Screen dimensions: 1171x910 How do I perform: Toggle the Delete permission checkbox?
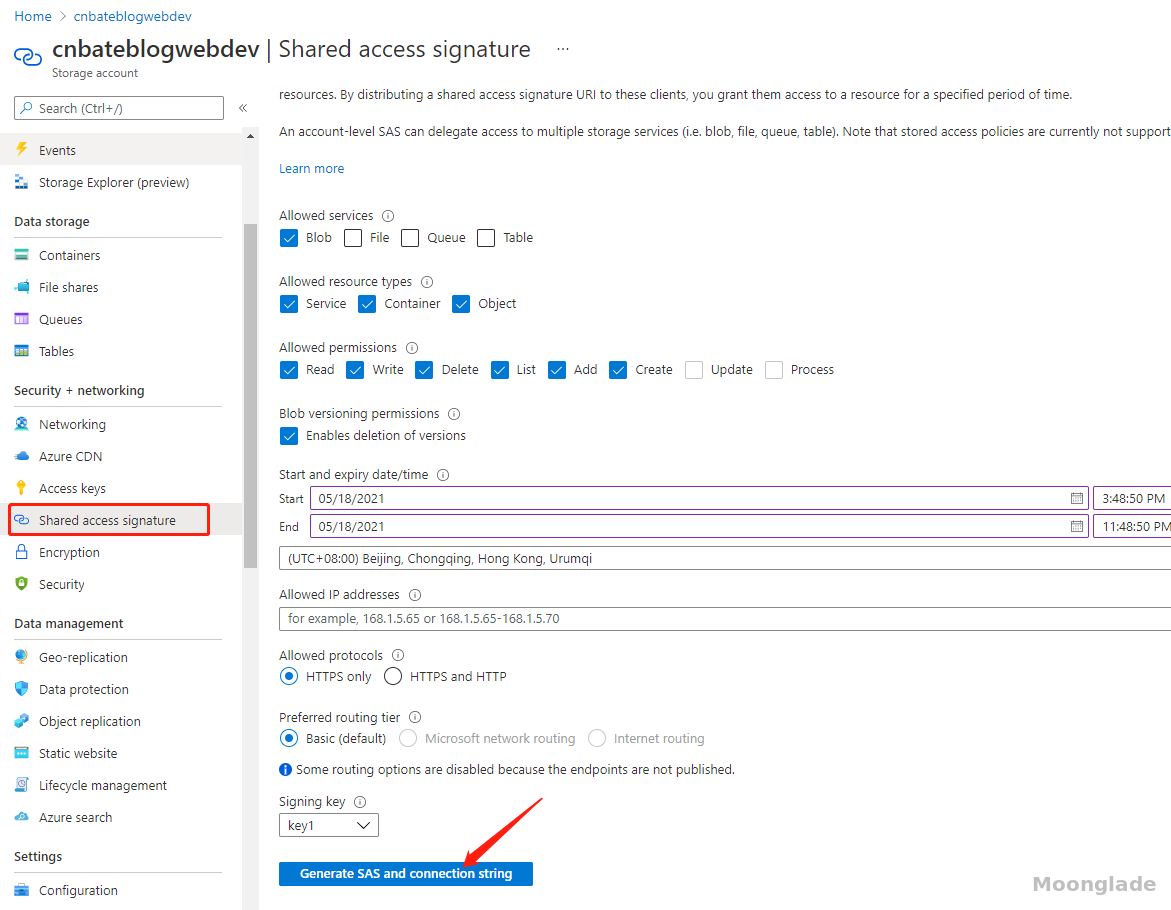coord(424,370)
